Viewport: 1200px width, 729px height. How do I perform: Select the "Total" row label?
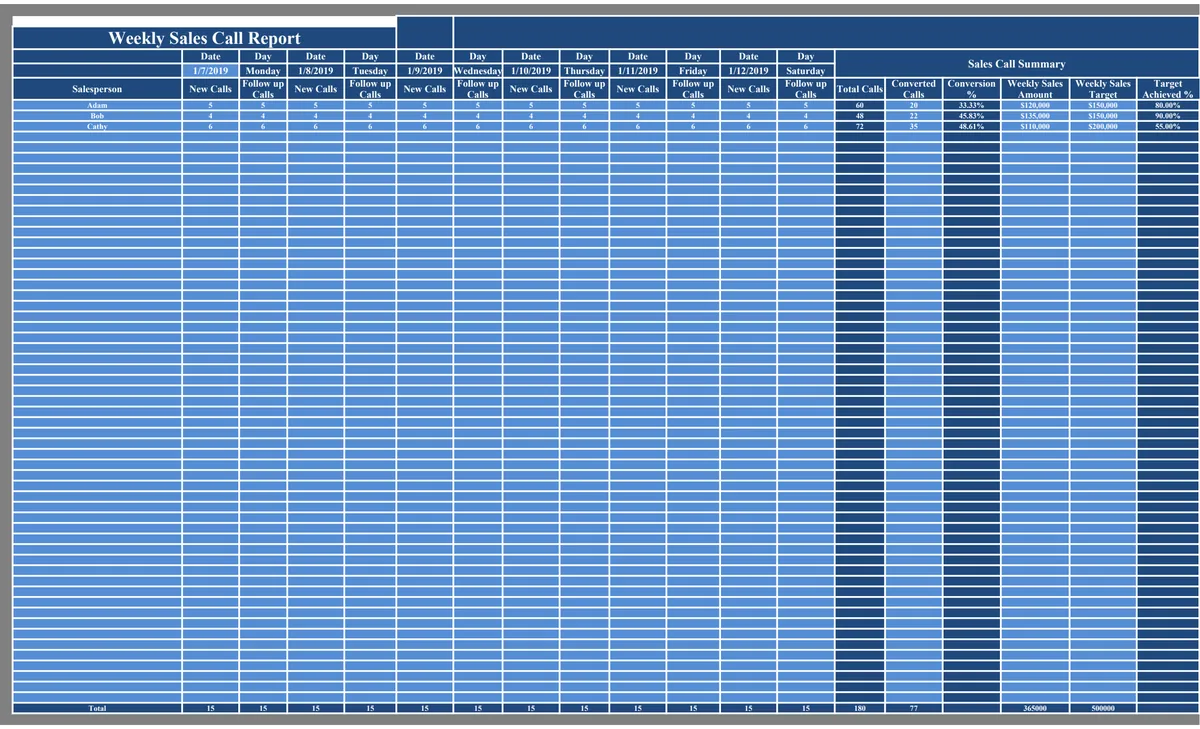point(97,708)
